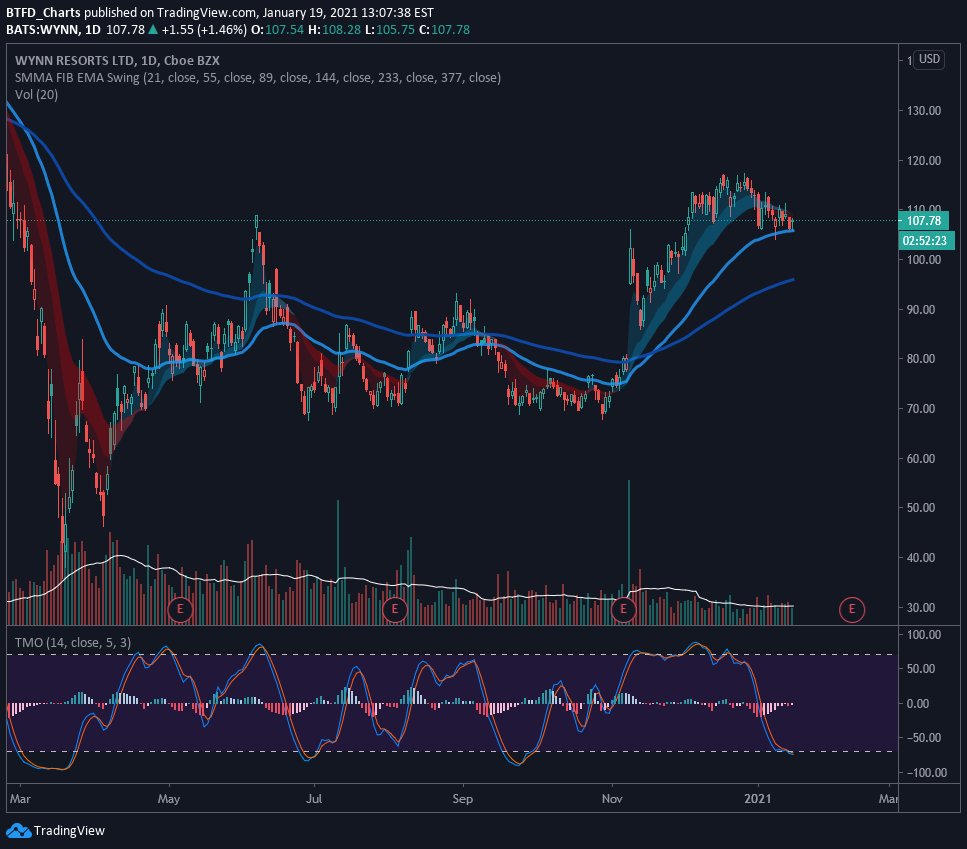This screenshot has height=849, width=967.
Task: Click the BATS:WYNN, 1D symbol text
Action: (53, 30)
